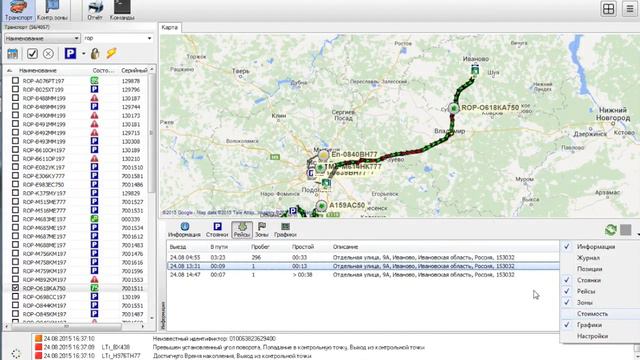The height and width of the screenshot is (360, 640).
Task: Click the Зоны flag tab icon
Action: tap(262, 230)
